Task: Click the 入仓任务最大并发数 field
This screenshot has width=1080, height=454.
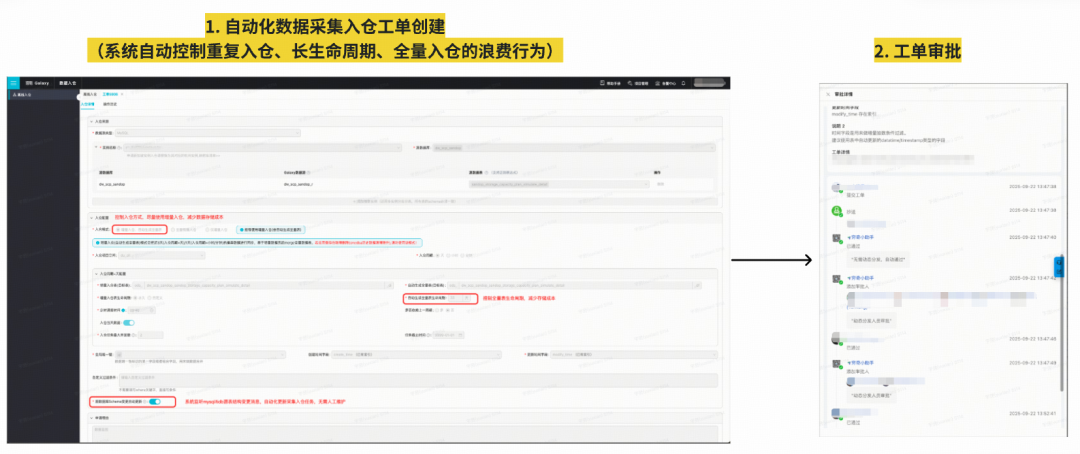Action: (x=149, y=335)
